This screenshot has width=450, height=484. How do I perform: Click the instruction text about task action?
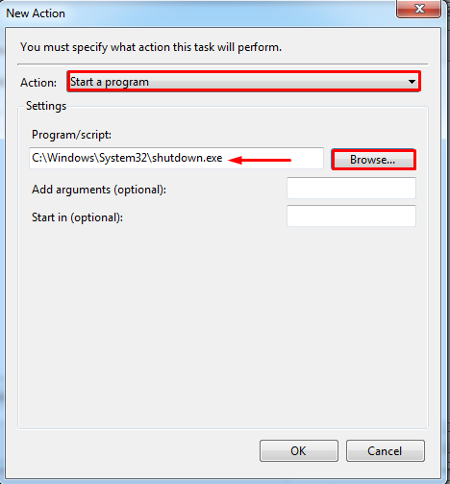[151, 47]
